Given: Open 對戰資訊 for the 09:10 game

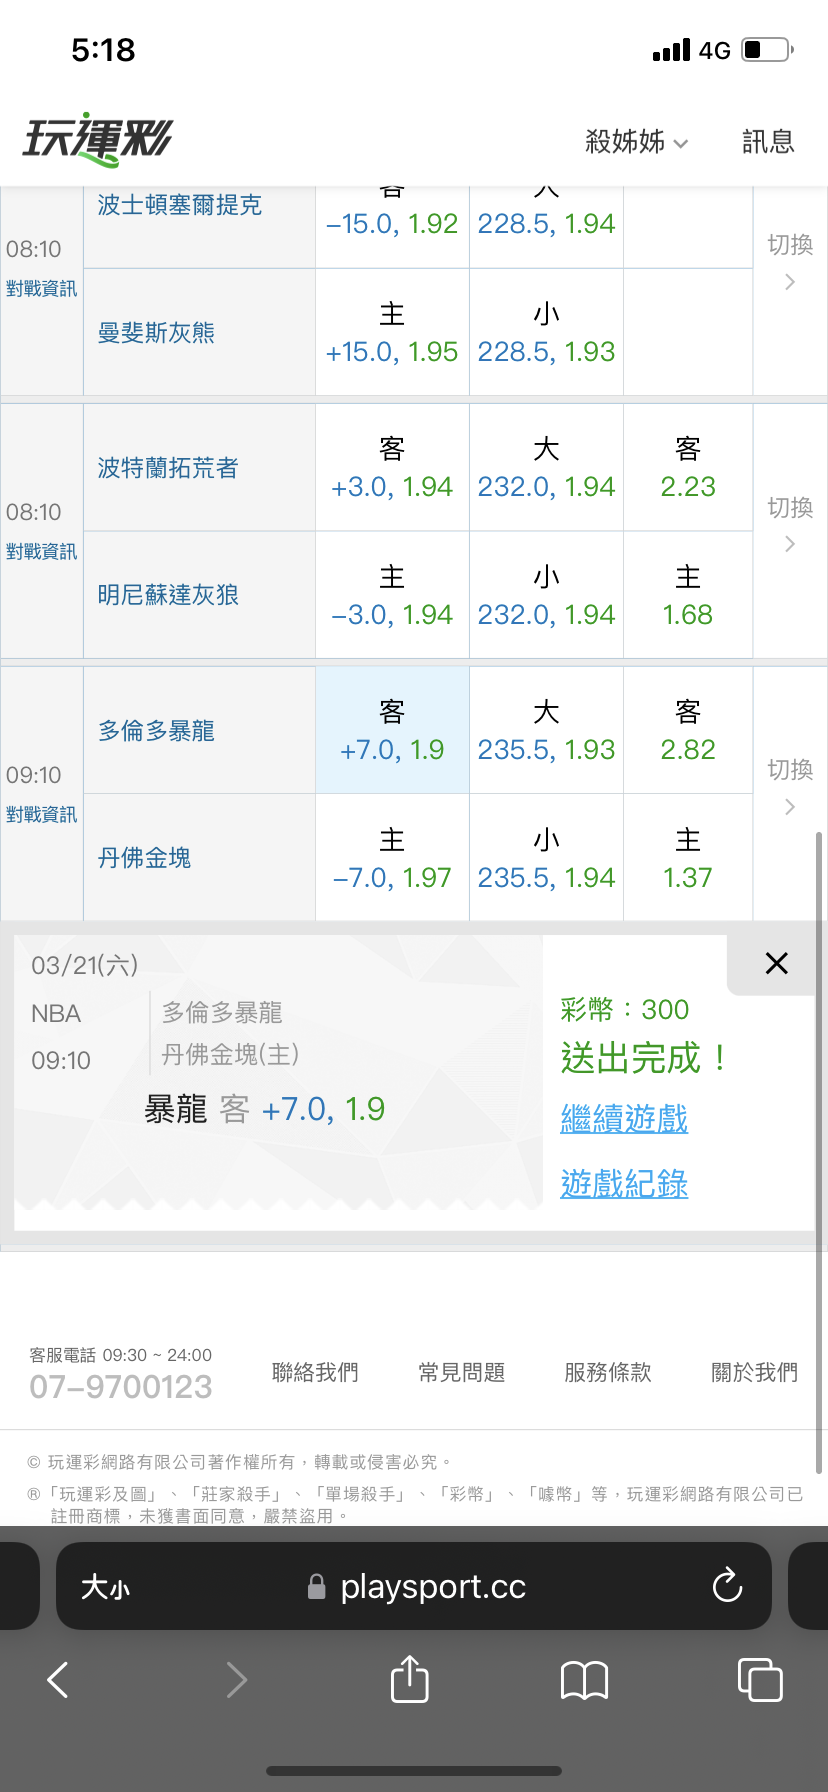Looking at the screenshot, I should tap(41, 815).
